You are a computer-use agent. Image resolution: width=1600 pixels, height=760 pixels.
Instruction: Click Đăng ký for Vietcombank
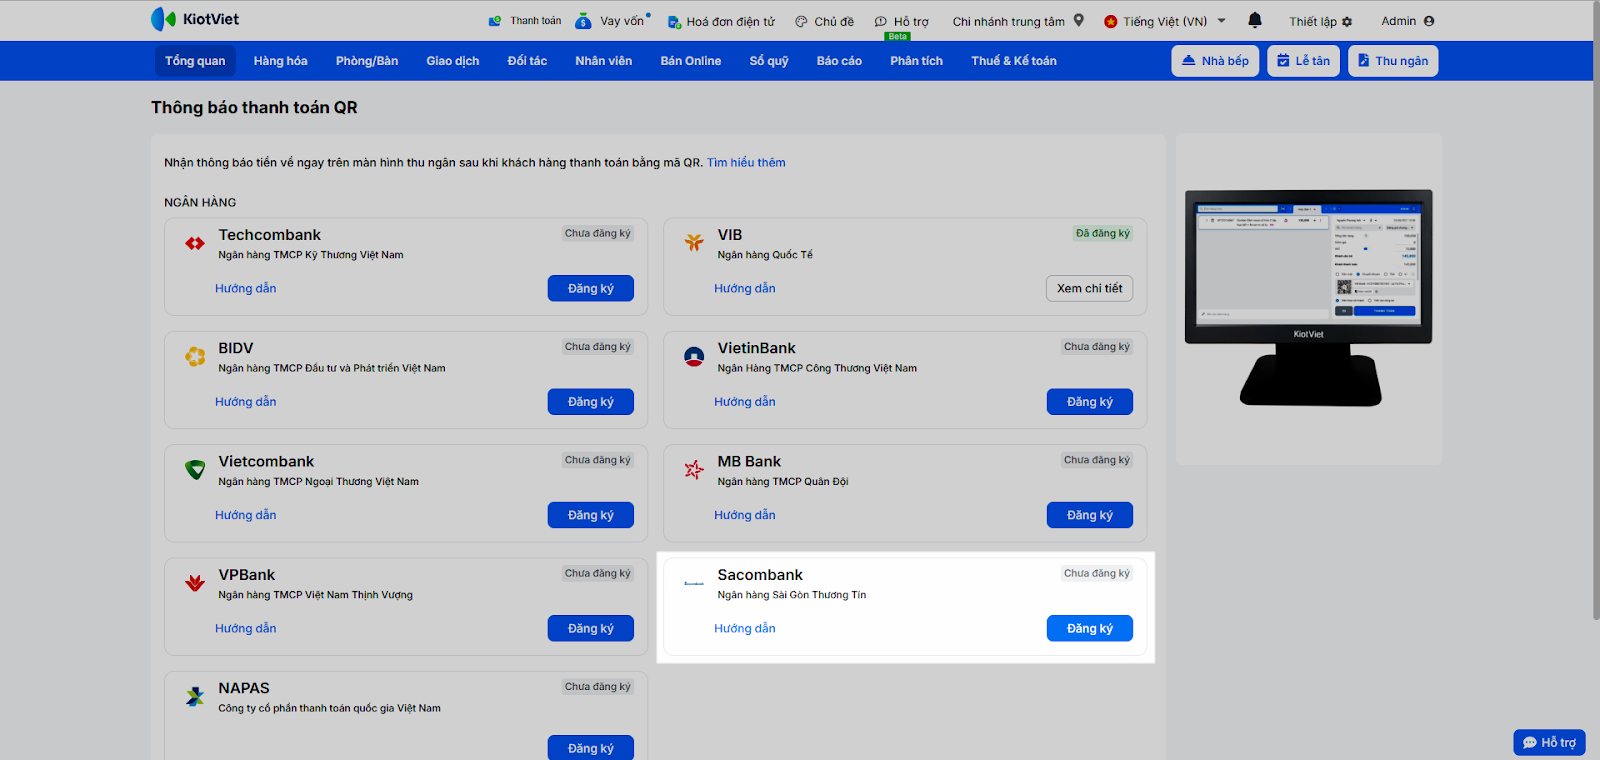coord(591,515)
